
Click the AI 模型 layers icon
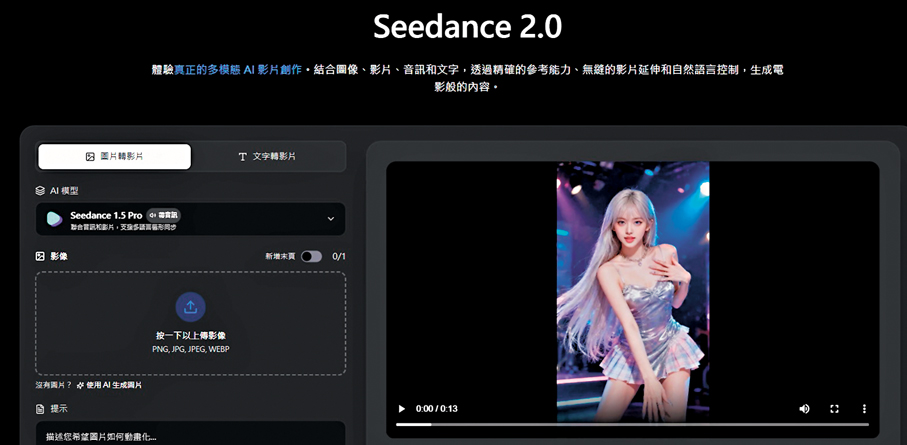(x=40, y=190)
